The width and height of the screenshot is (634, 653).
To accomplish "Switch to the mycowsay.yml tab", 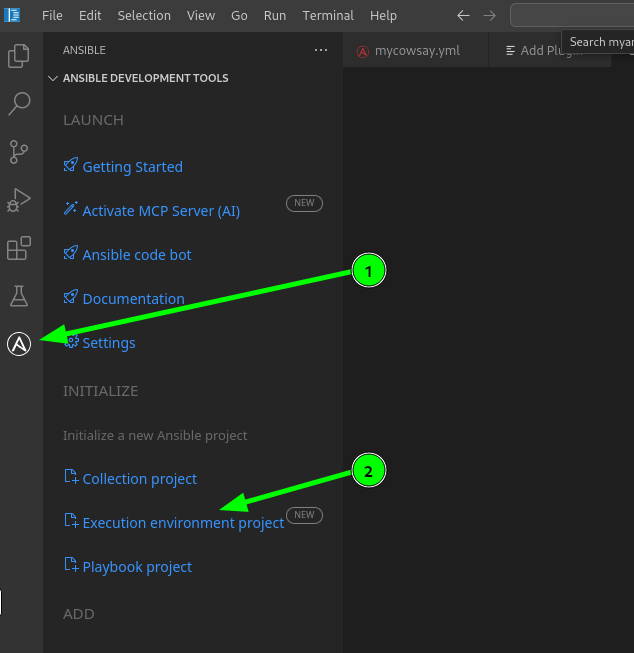I will (x=415, y=51).
